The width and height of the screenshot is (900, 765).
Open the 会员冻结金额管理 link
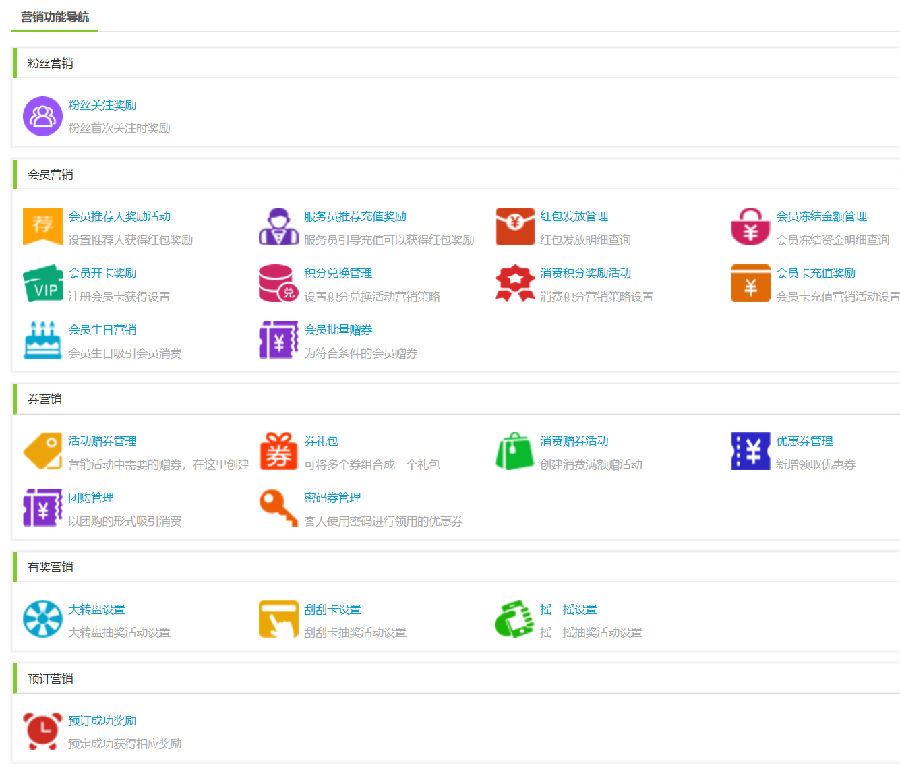pyautogui.click(x=821, y=216)
